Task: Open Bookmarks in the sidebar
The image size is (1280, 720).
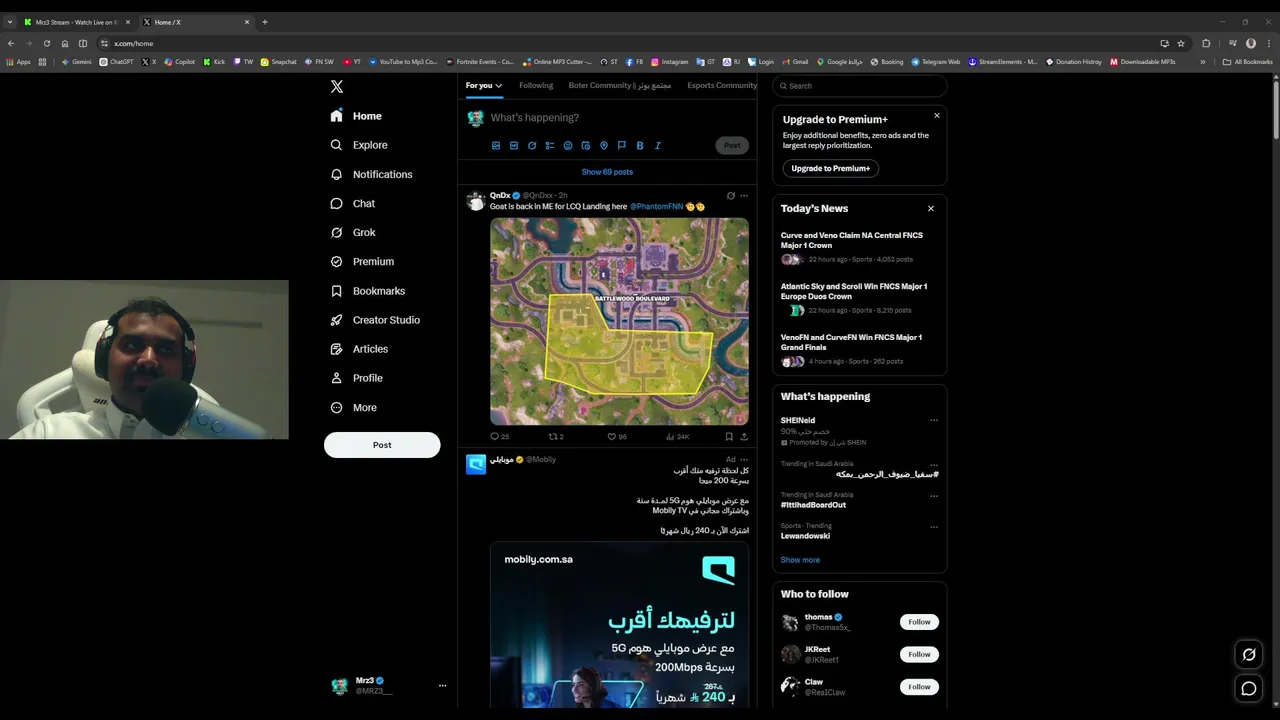Action: pos(367,291)
